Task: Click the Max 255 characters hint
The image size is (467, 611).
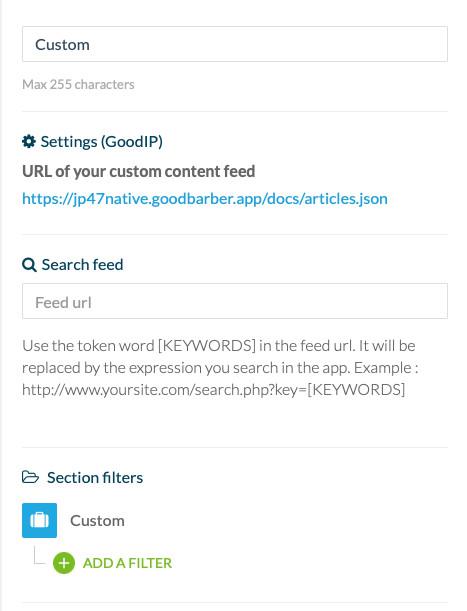Action: (x=78, y=84)
